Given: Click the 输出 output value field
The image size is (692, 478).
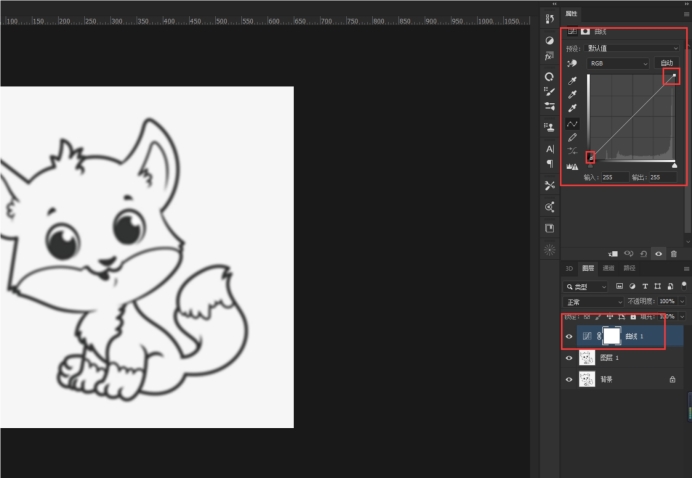Looking at the screenshot, I should (x=662, y=177).
